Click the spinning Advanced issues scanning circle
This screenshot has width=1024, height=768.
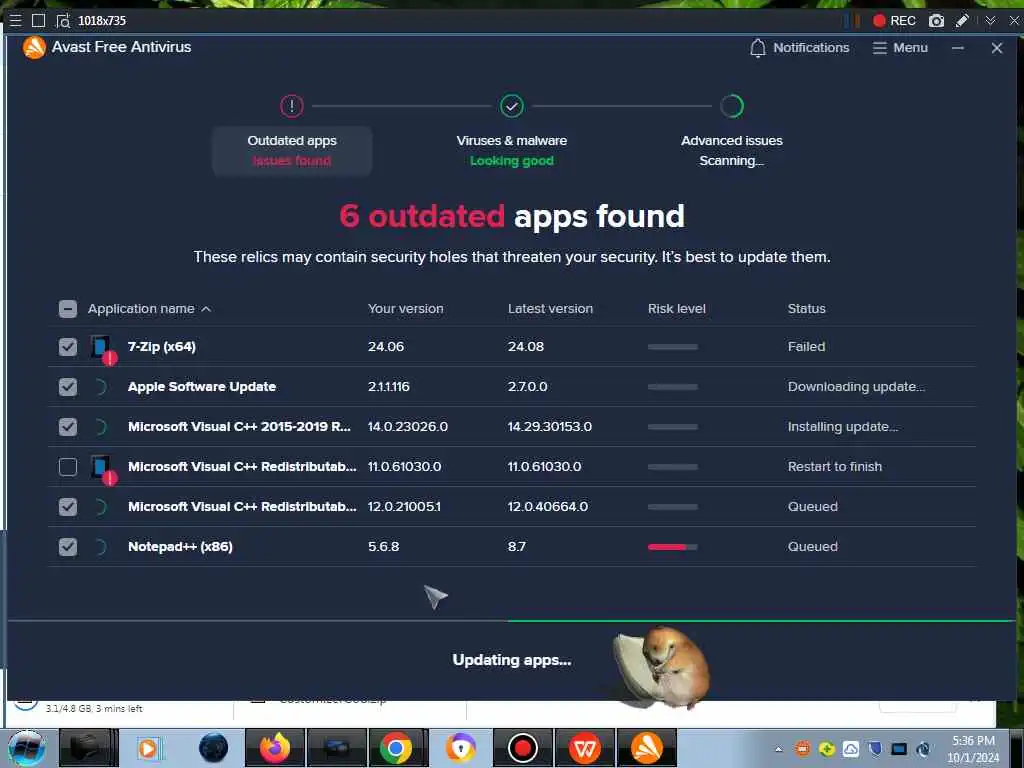732,106
